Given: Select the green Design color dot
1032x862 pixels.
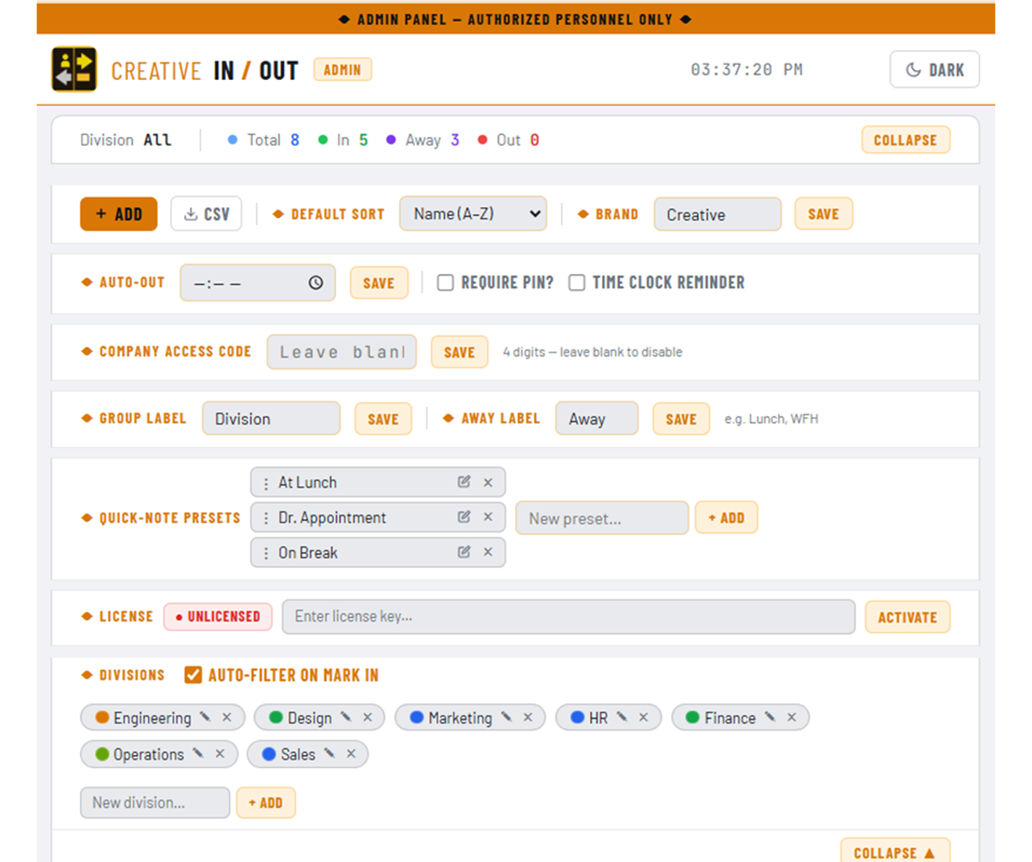Looking at the screenshot, I should click(276, 717).
